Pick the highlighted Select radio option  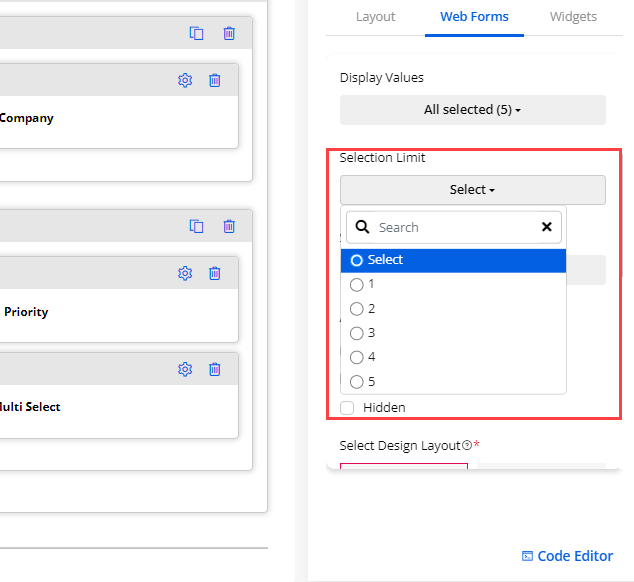pyautogui.click(x=357, y=260)
